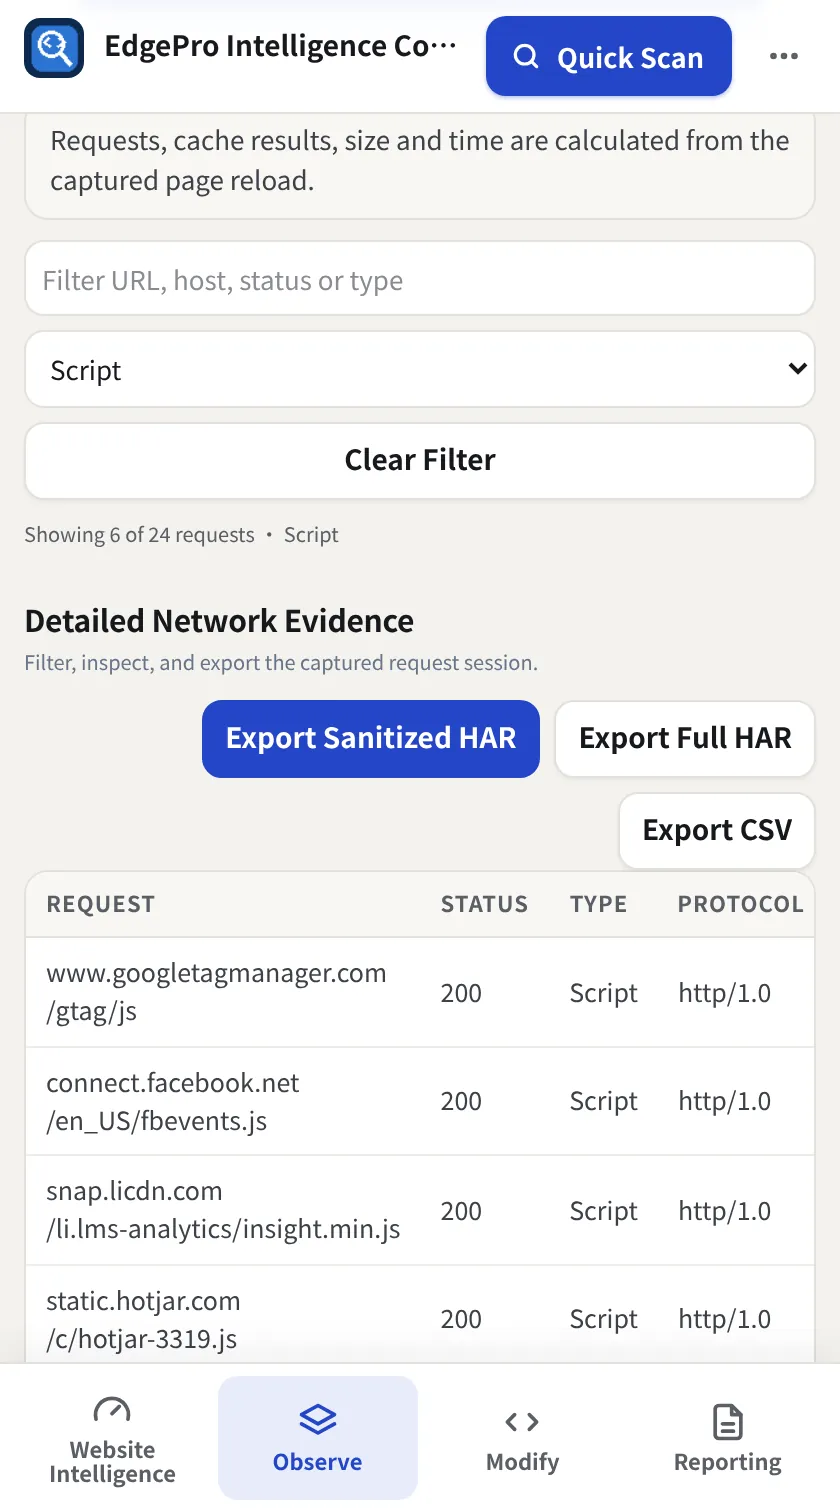Click the Detailed Network Evidence heading
Viewport: 840px width, 1512px height.
[219, 621]
